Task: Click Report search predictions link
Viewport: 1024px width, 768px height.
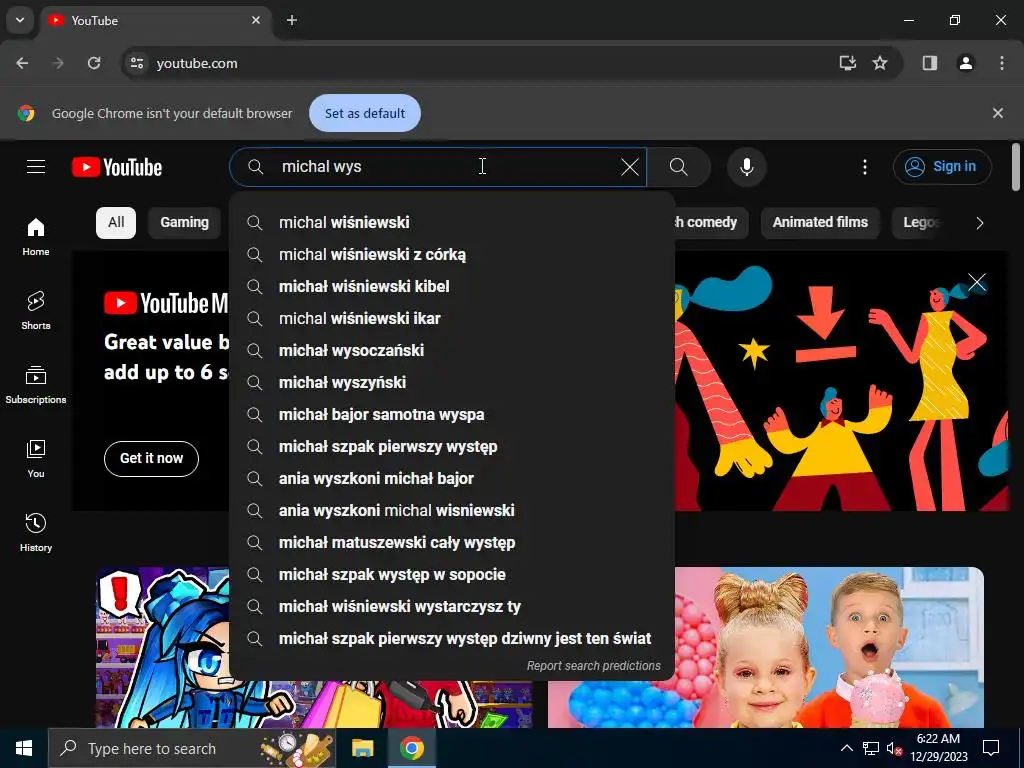Action: (x=594, y=666)
